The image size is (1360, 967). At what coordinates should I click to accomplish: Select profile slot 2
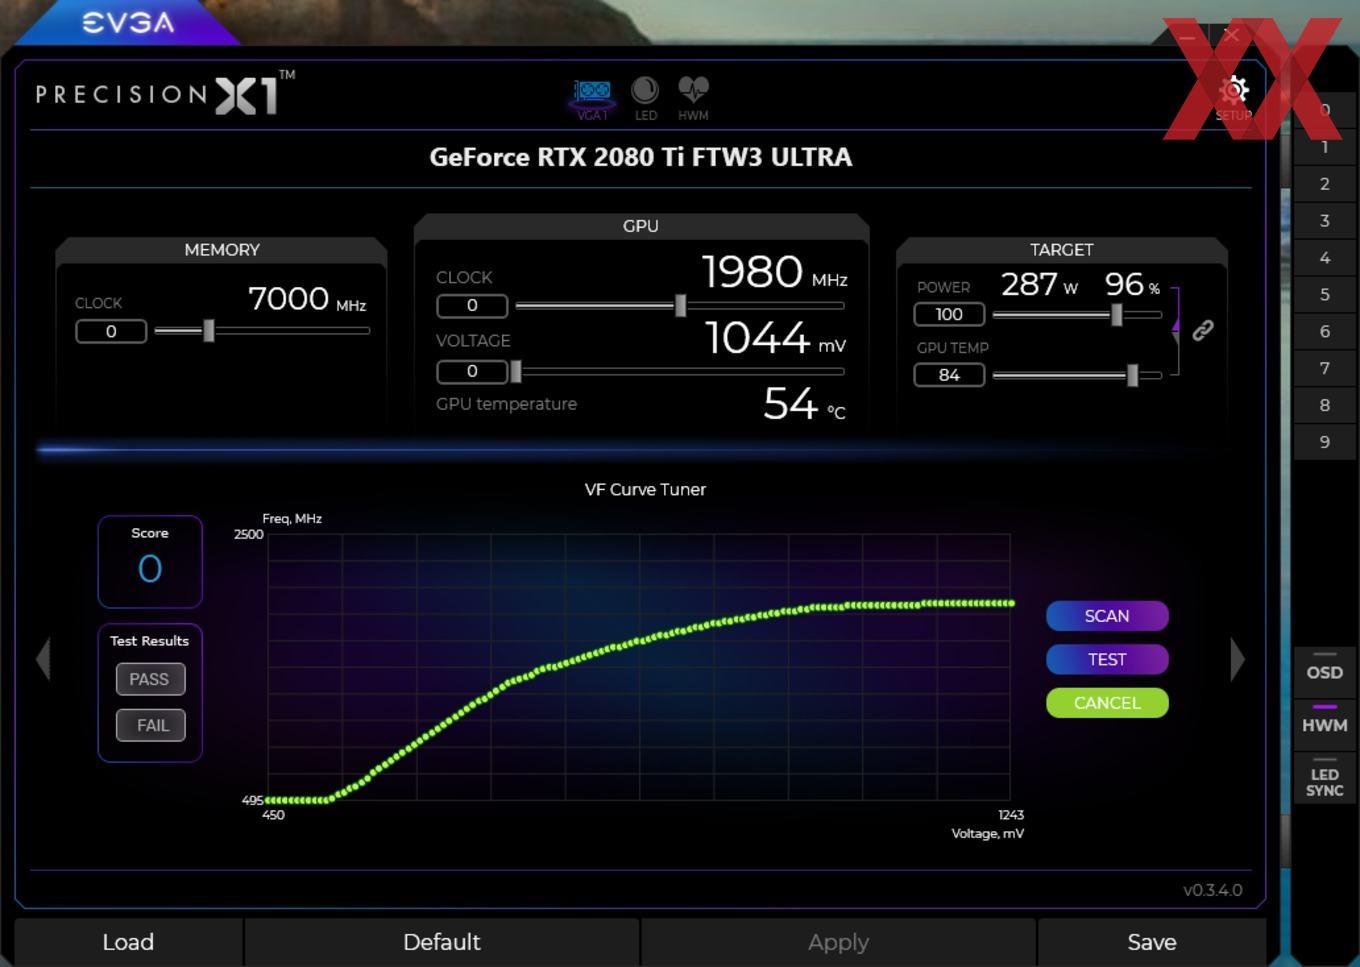point(1325,184)
